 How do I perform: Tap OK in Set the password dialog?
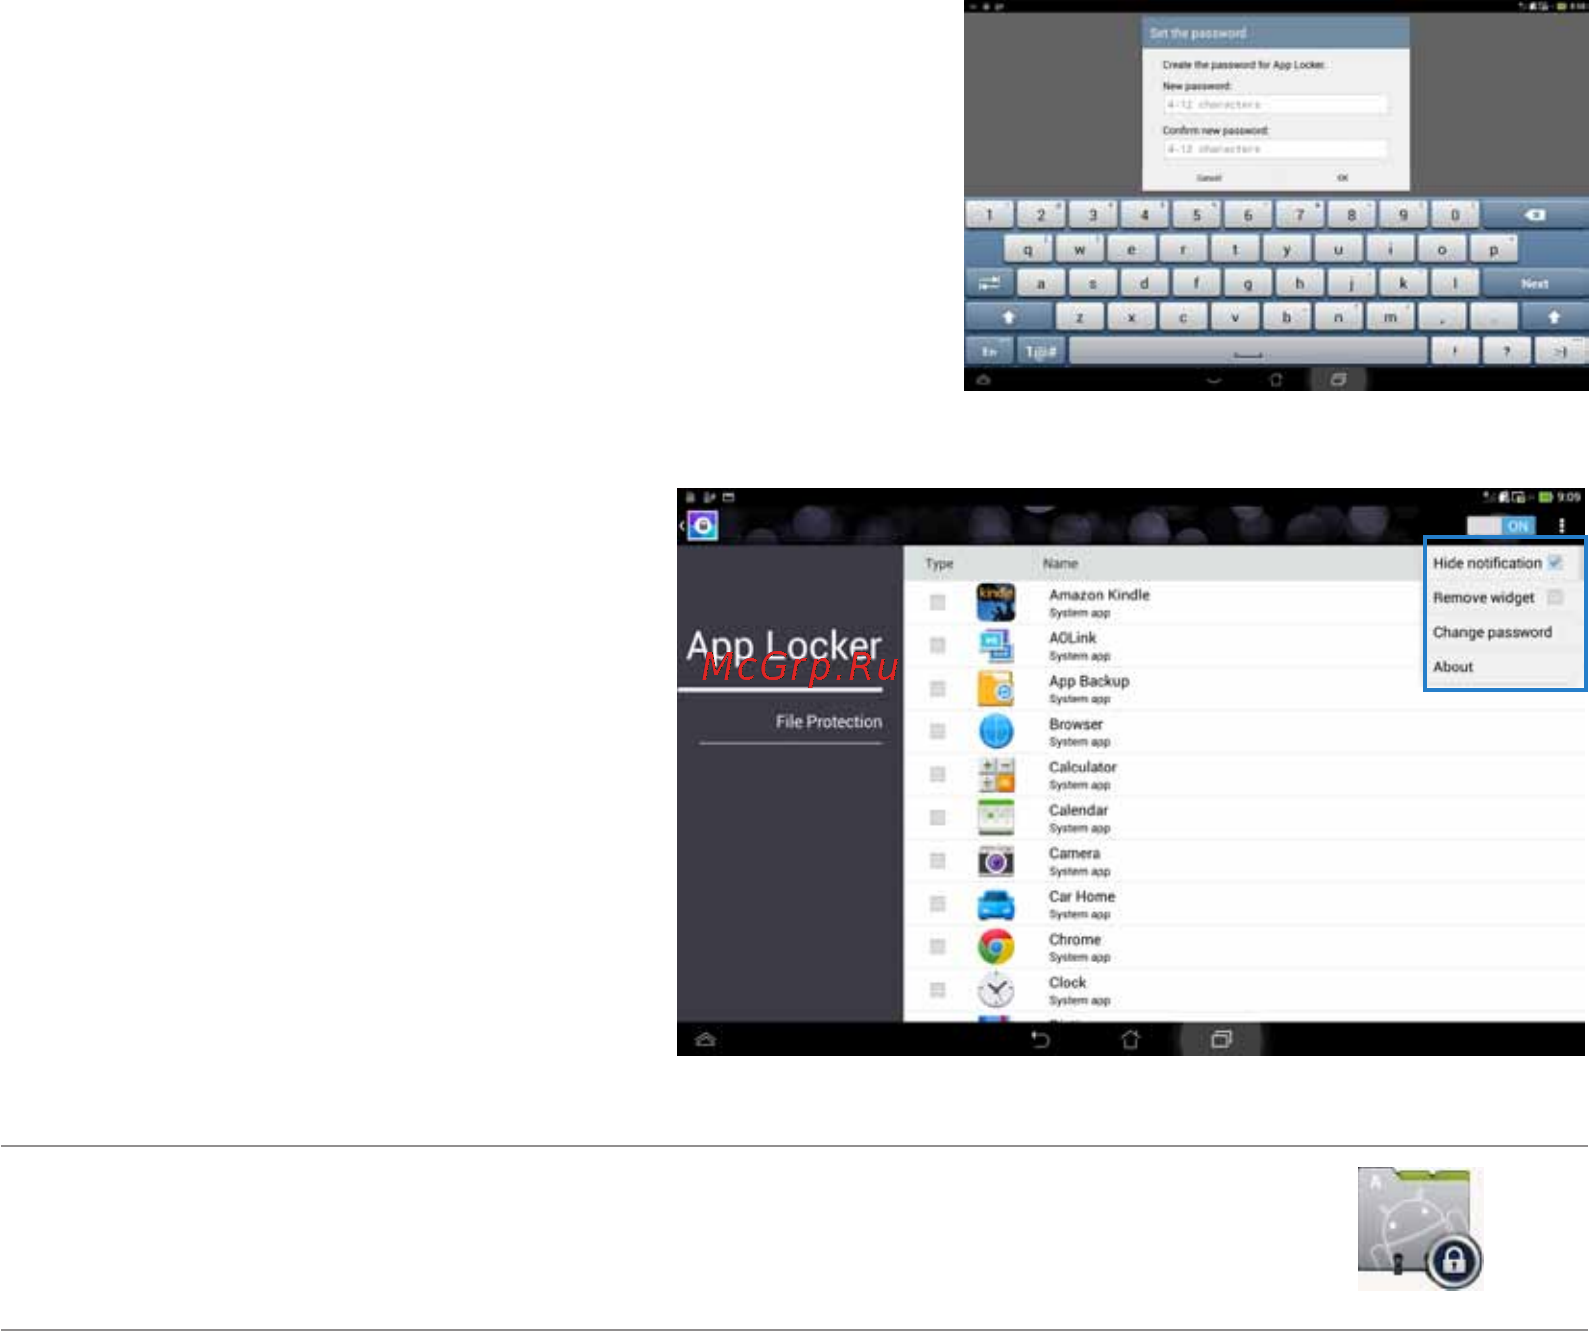[x=1343, y=178]
